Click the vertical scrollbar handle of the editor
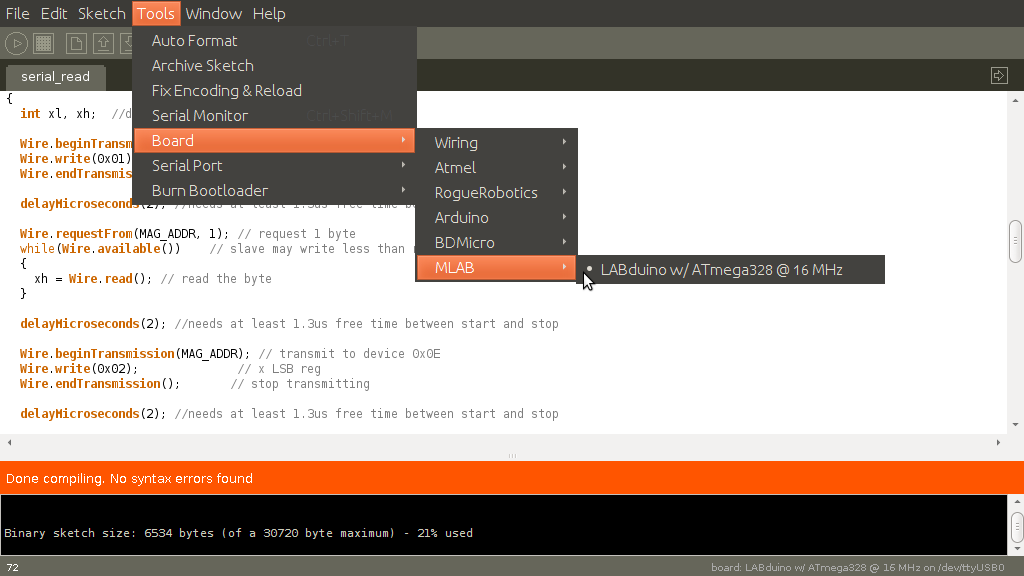1024x576 pixels. (1015, 241)
